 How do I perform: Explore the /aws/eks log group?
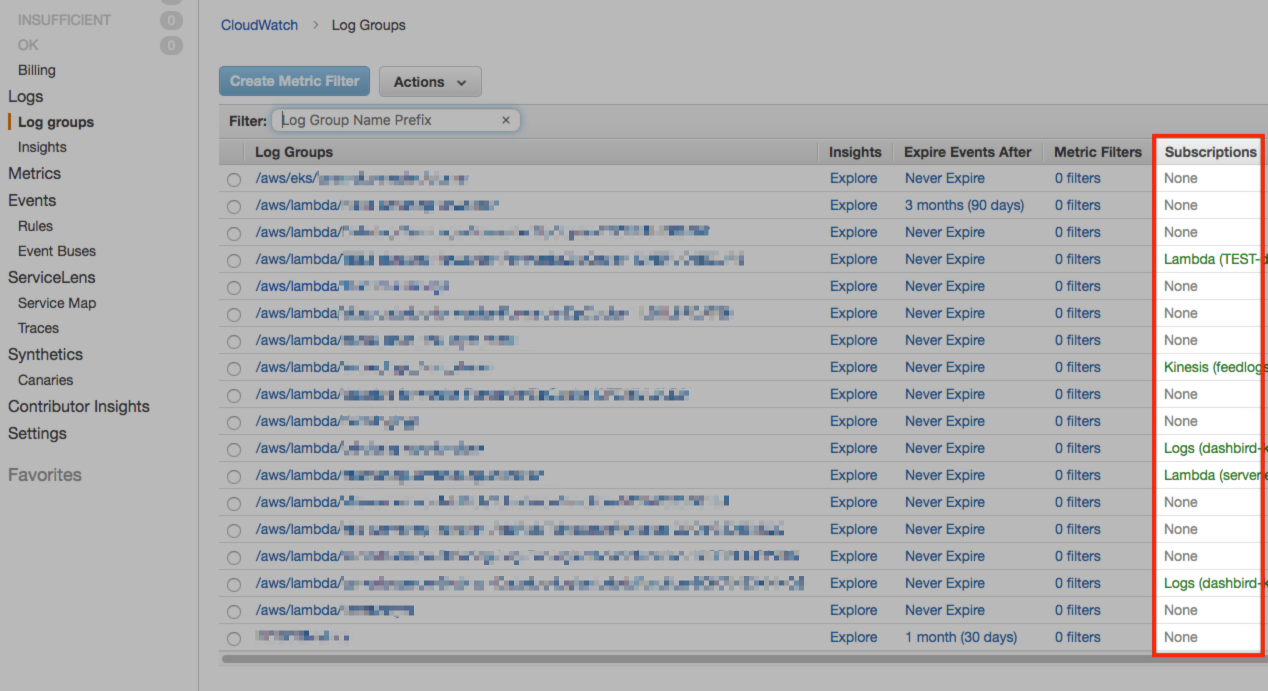(x=853, y=177)
